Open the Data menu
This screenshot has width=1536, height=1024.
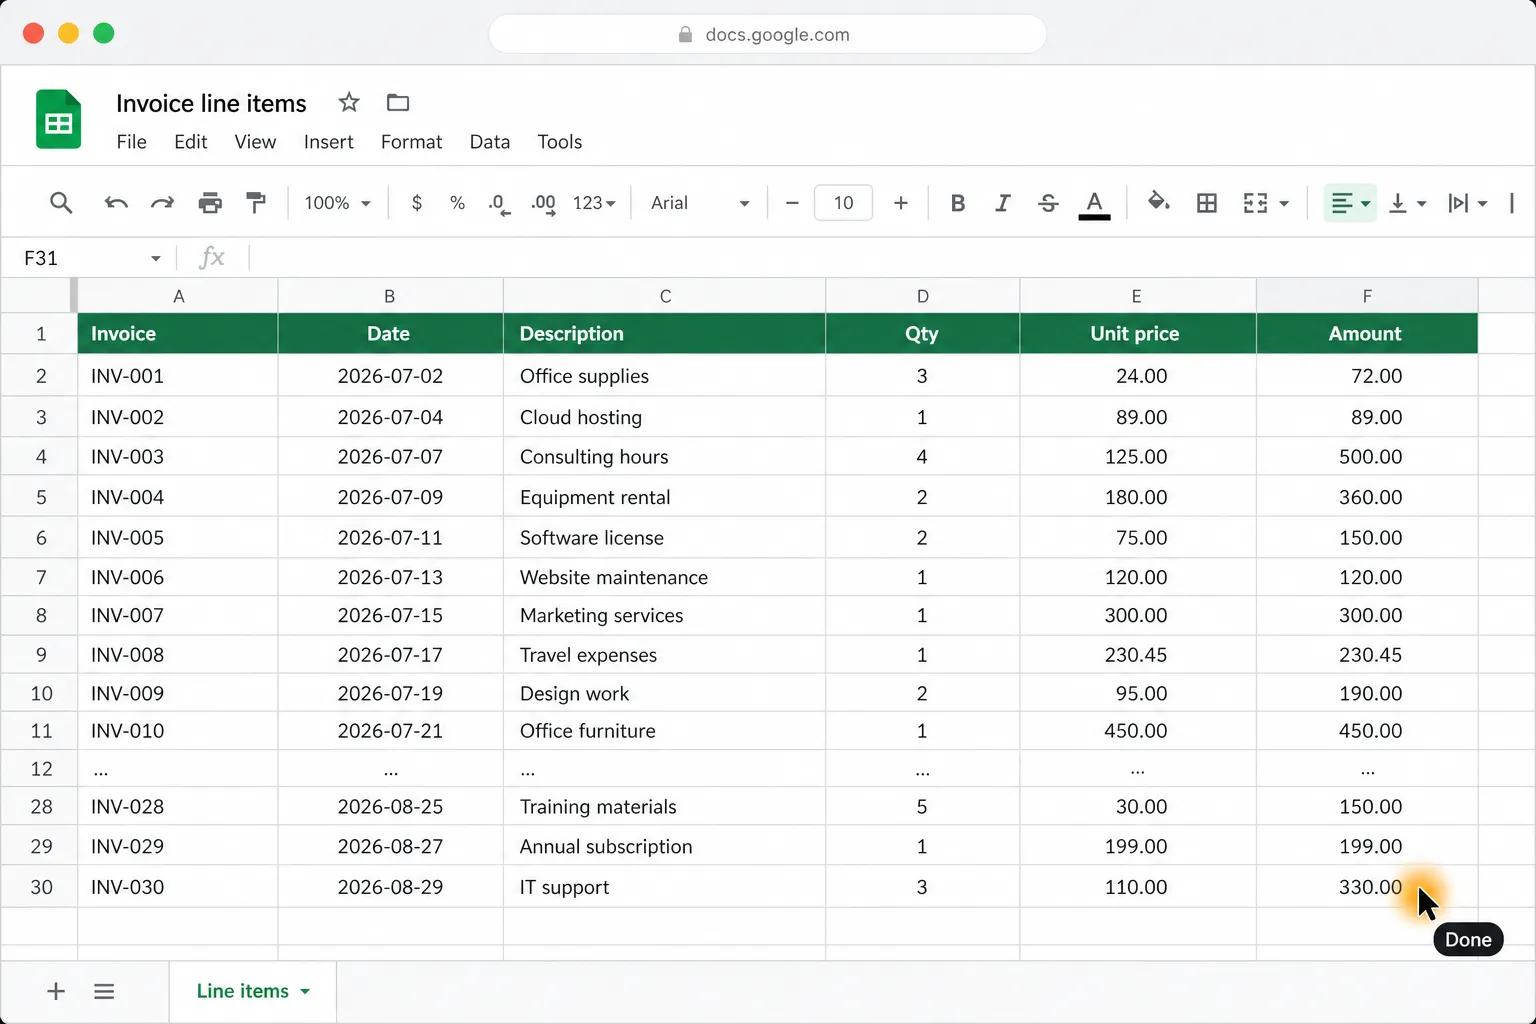[490, 142]
